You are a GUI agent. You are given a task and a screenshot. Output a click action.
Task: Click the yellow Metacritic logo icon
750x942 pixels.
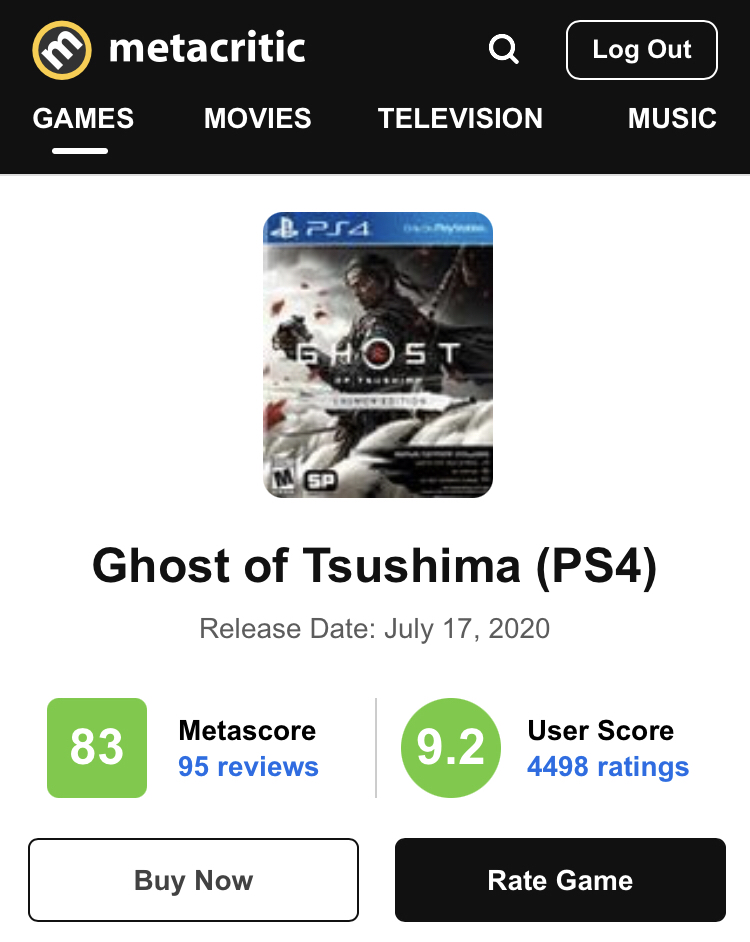[62, 49]
